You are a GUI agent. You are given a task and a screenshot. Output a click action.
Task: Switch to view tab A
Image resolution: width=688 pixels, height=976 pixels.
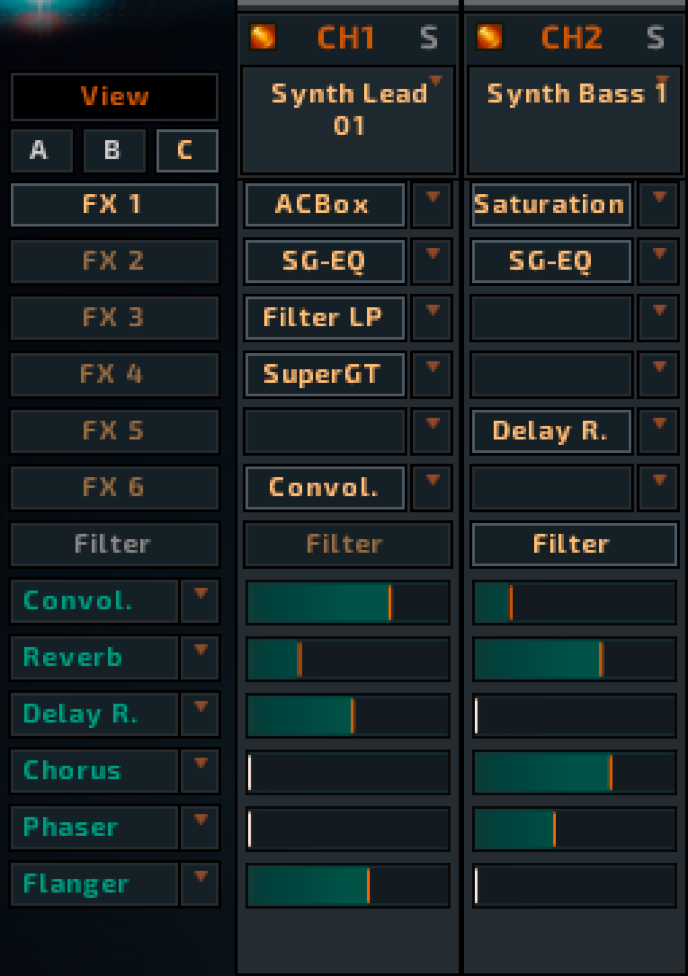point(40,150)
